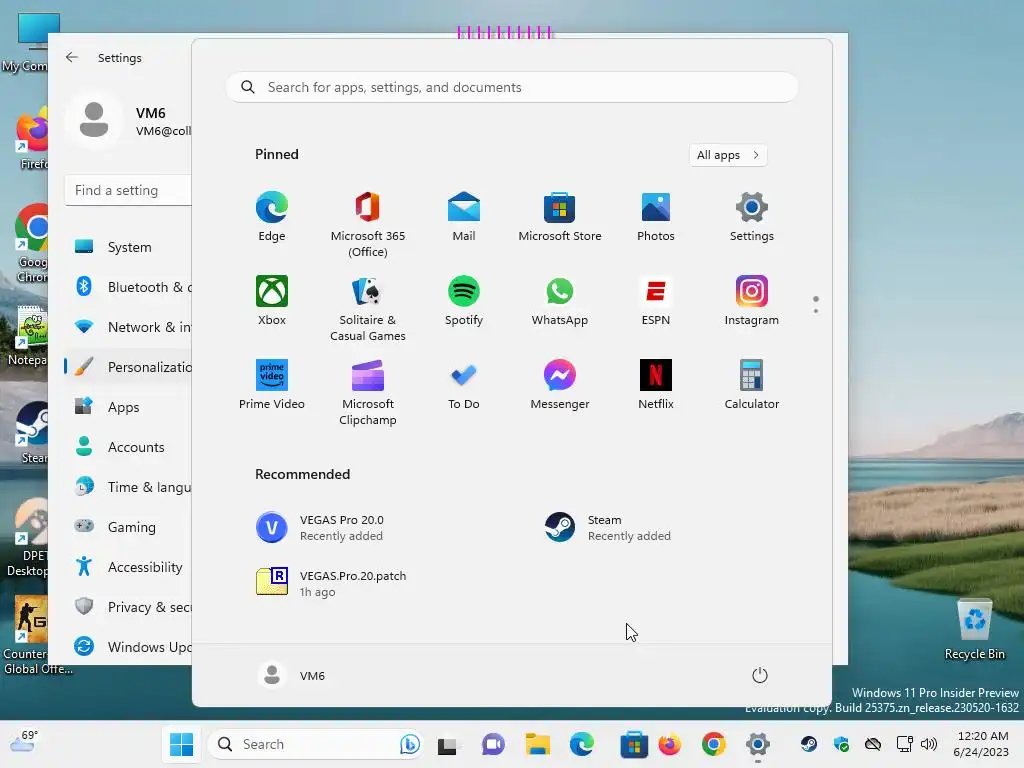Open the ESPN pinned app
The width and height of the screenshot is (1024, 768).
click(x=656, y=301)
